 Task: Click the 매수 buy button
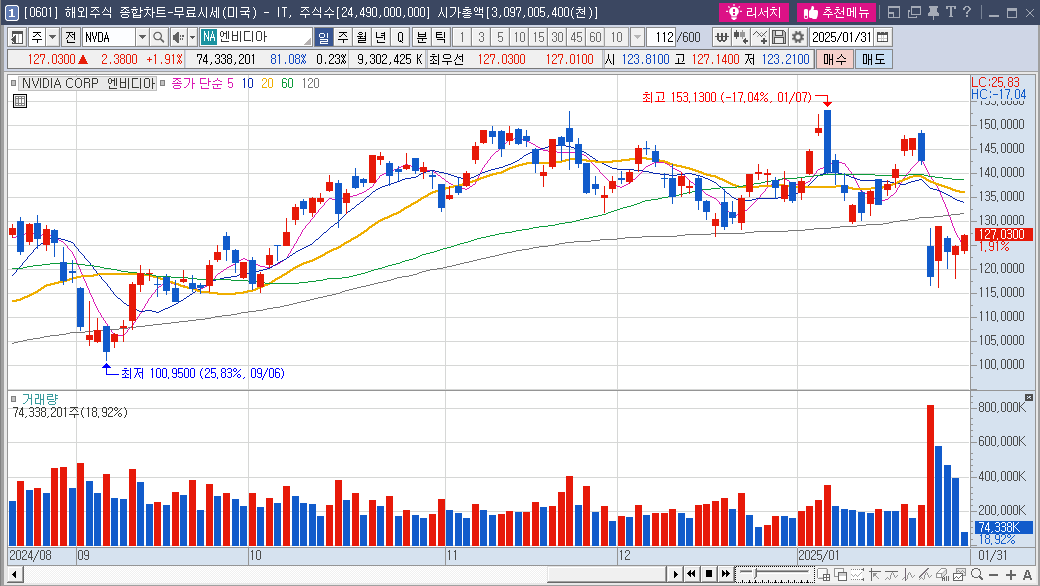835,60
